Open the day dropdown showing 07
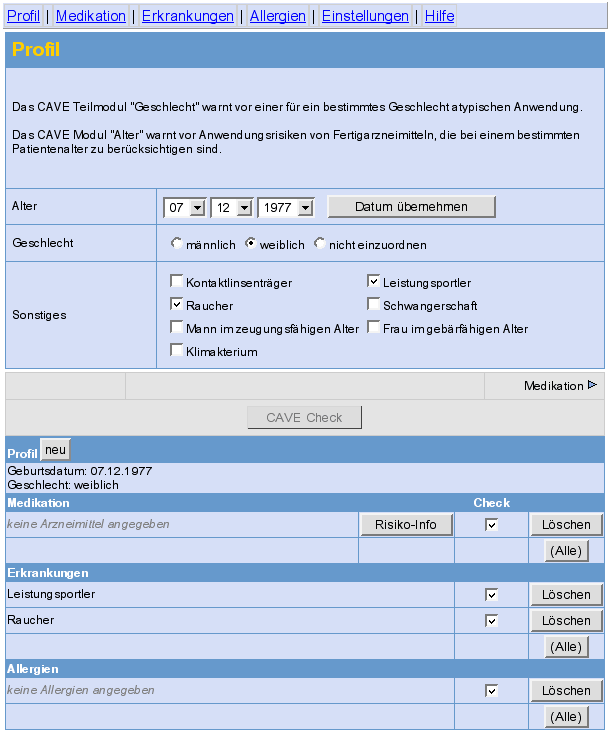610x734 pixels. point(184,207)
